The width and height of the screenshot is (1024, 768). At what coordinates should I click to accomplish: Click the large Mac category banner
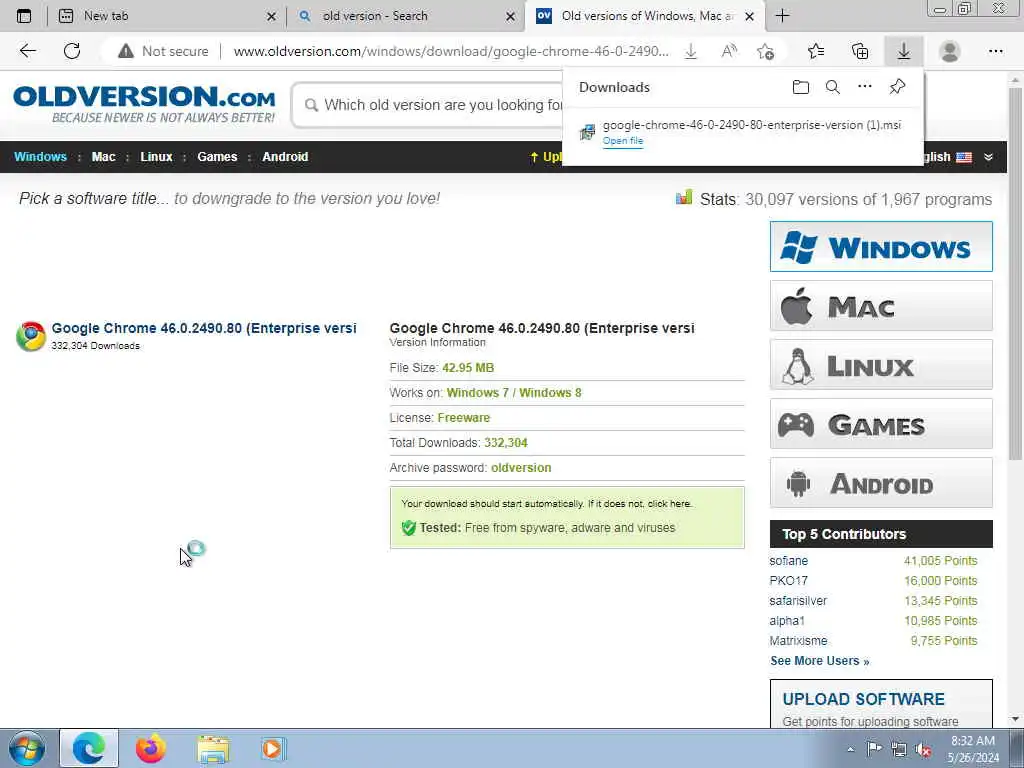pos(881,306)
